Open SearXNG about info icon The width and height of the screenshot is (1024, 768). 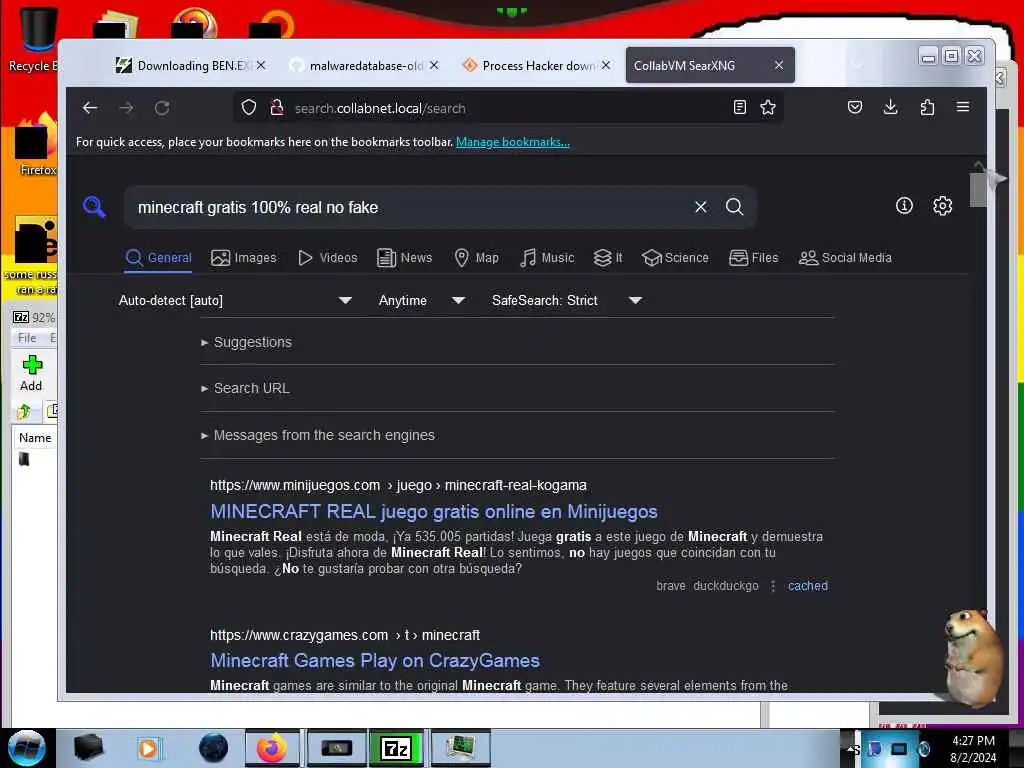click(904, 206)
